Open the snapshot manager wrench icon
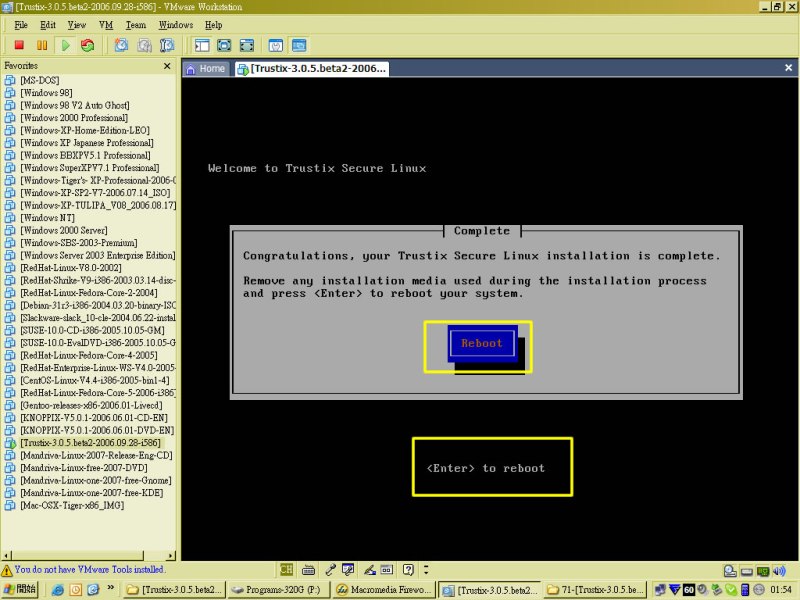The height and width of the screenshot is (600, 800). (167, 45)
